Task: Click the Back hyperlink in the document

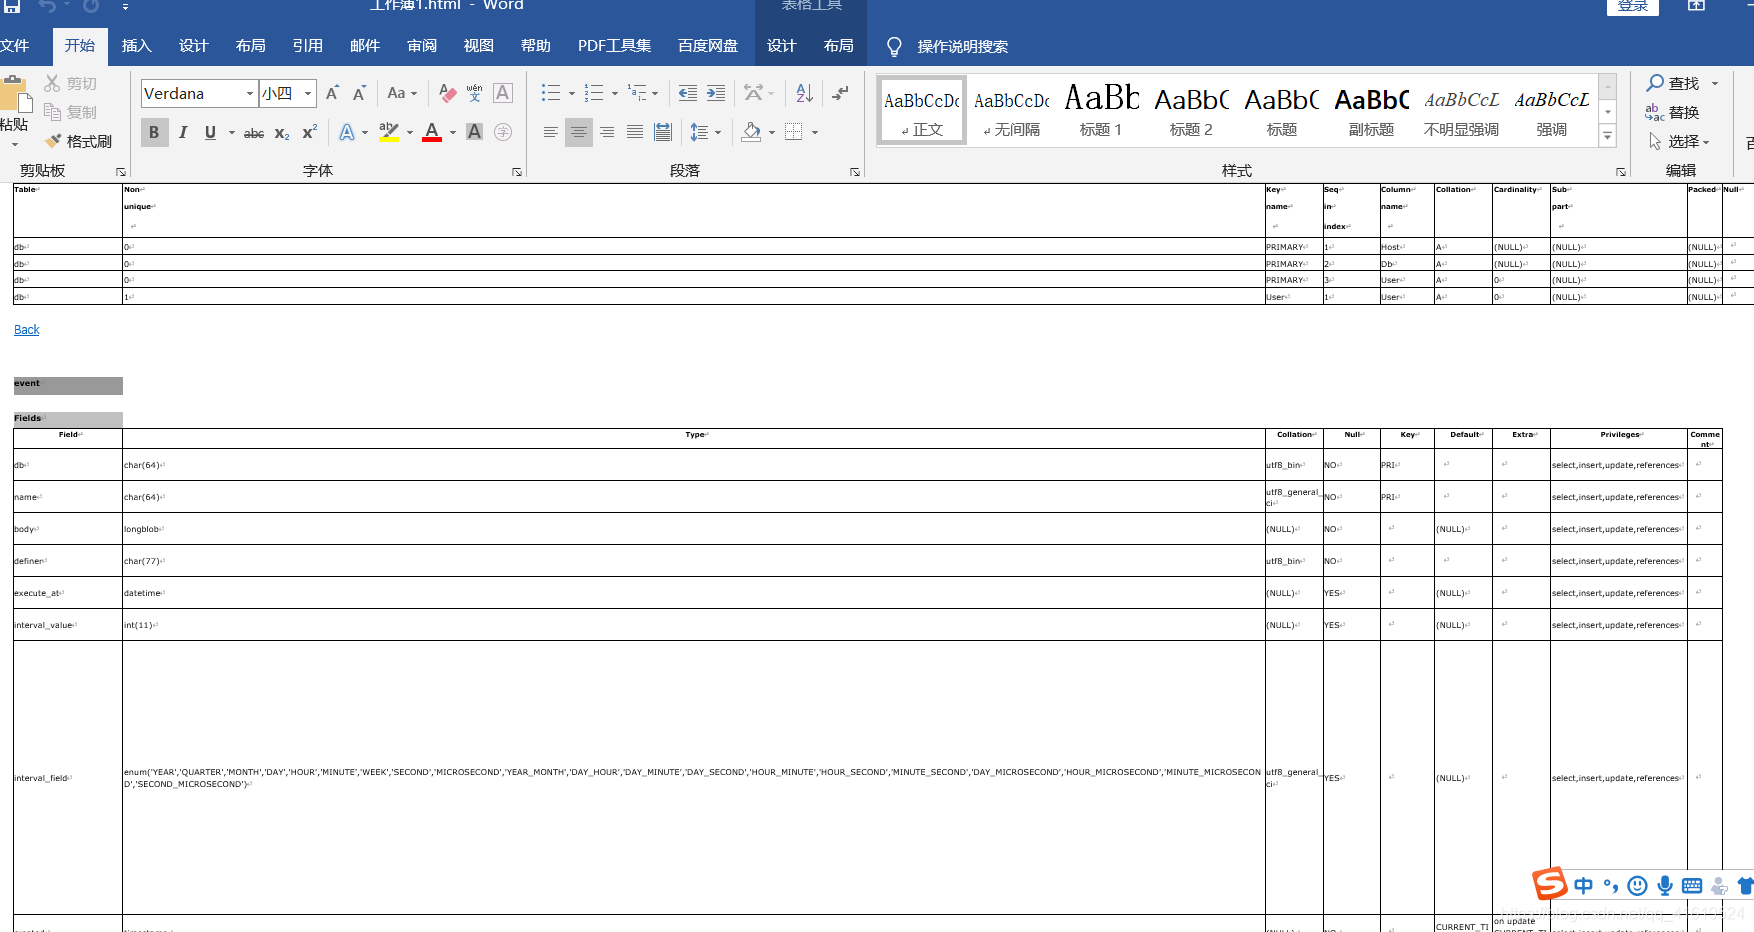Action: (x=27, y=330)
